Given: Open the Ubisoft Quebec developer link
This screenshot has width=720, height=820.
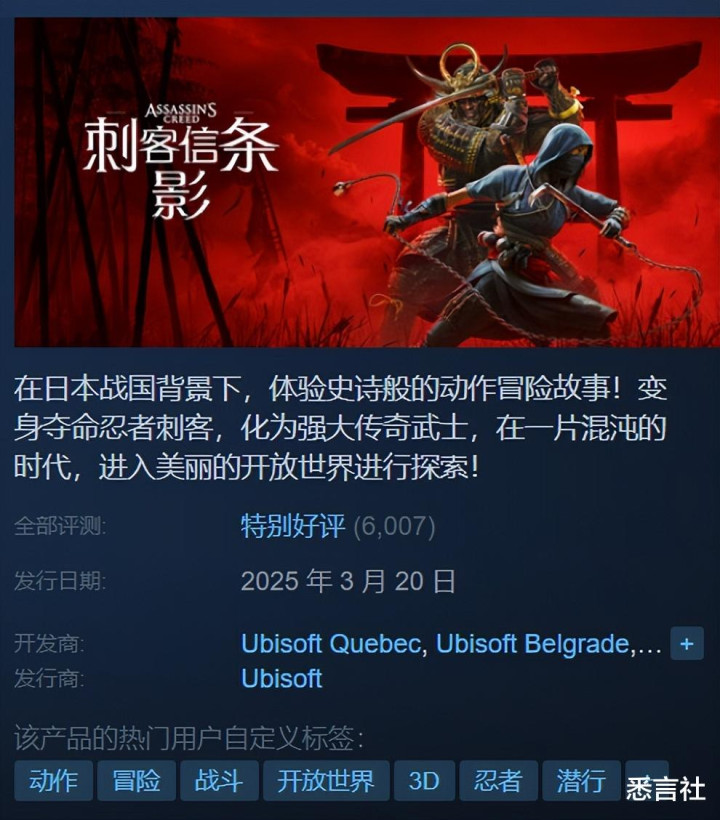Looking at the screenshot, I should 331,643.
